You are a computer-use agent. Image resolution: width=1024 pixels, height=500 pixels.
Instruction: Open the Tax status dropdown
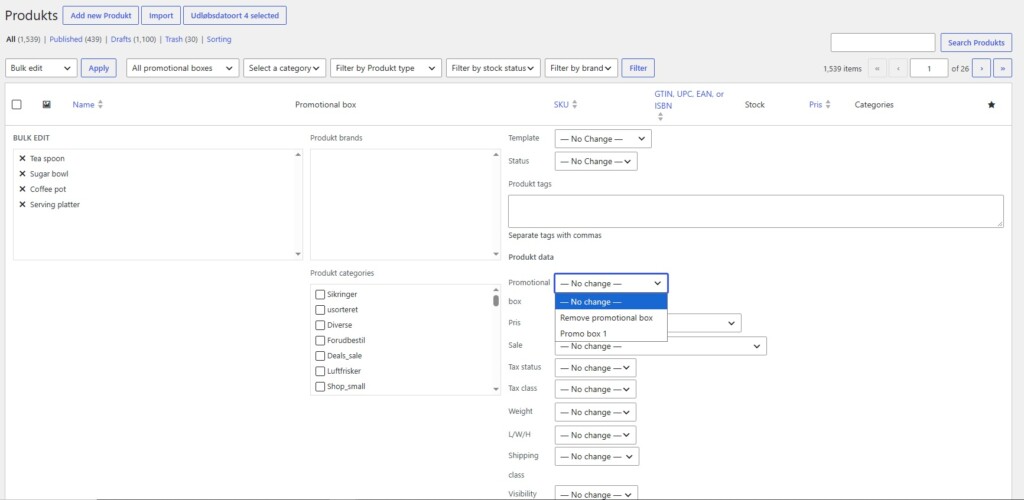pos(595,368)
